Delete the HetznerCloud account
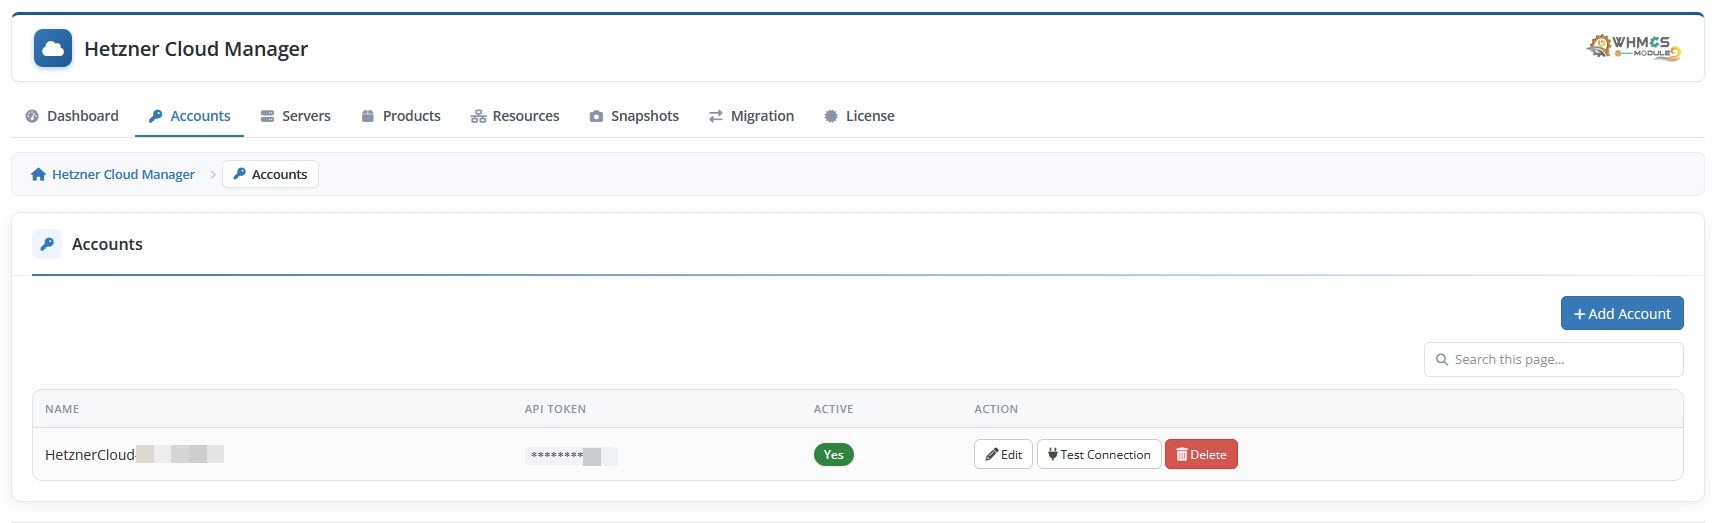The image size is (1716, 523). pos(1201,454)
